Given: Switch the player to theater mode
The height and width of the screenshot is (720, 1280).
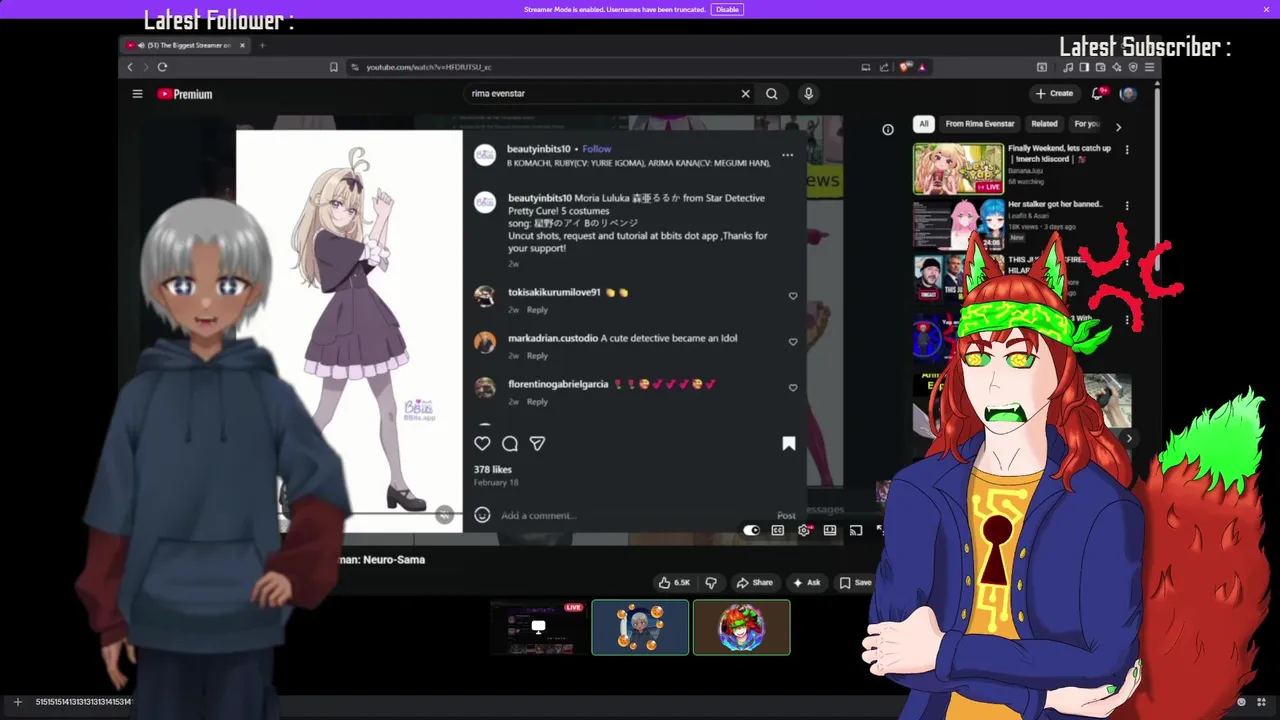Looking at the screenshot, I should click(x=830, y=530).
